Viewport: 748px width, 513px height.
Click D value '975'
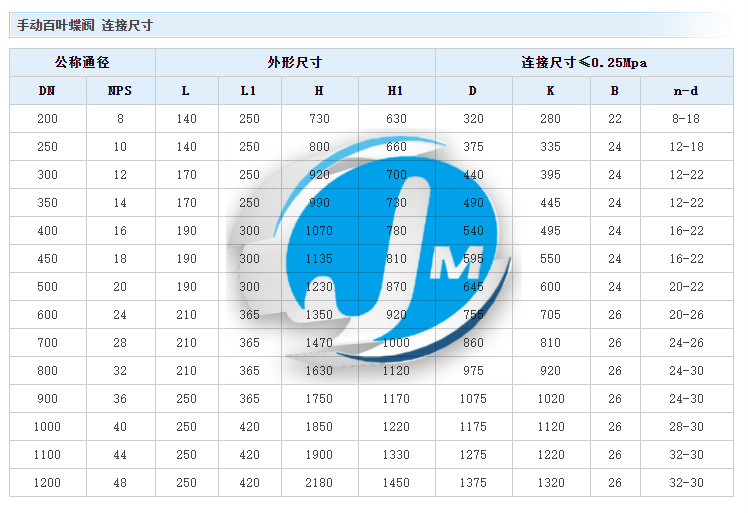(473, 371)
